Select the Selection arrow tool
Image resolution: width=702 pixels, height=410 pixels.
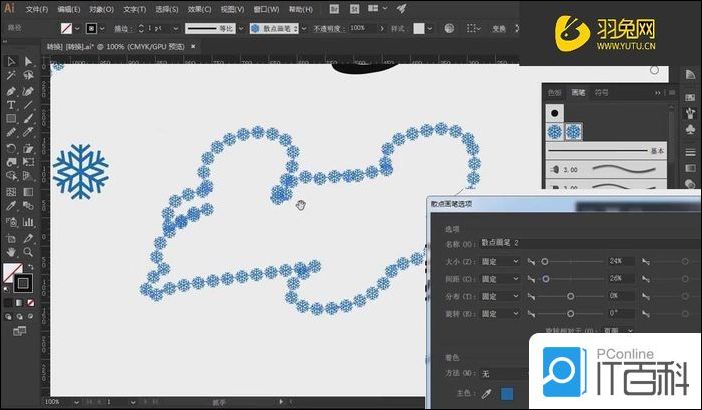click(11, 61)
